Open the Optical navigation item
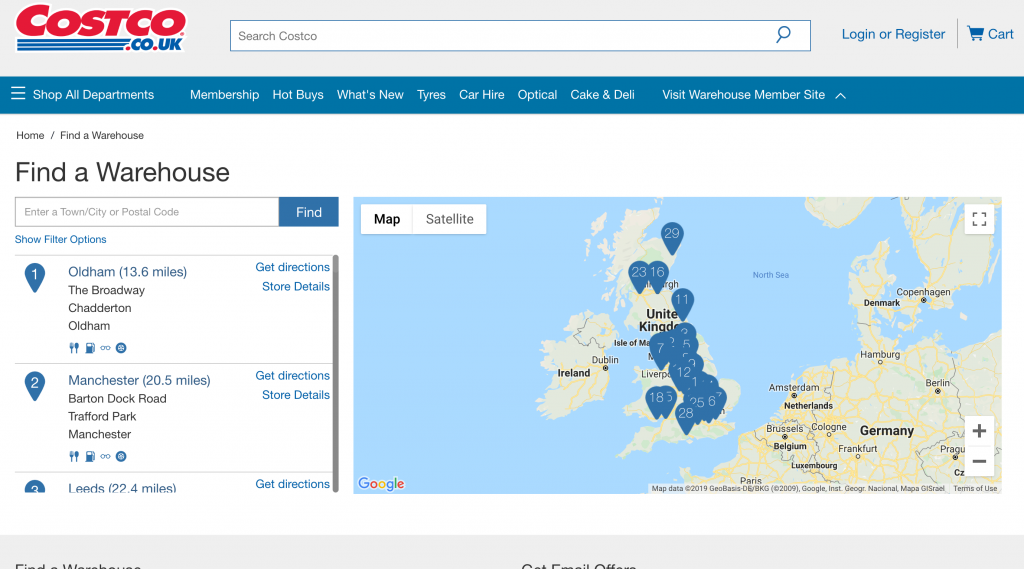The width and height of the screenshot is (1024, 569). [537, 95]
